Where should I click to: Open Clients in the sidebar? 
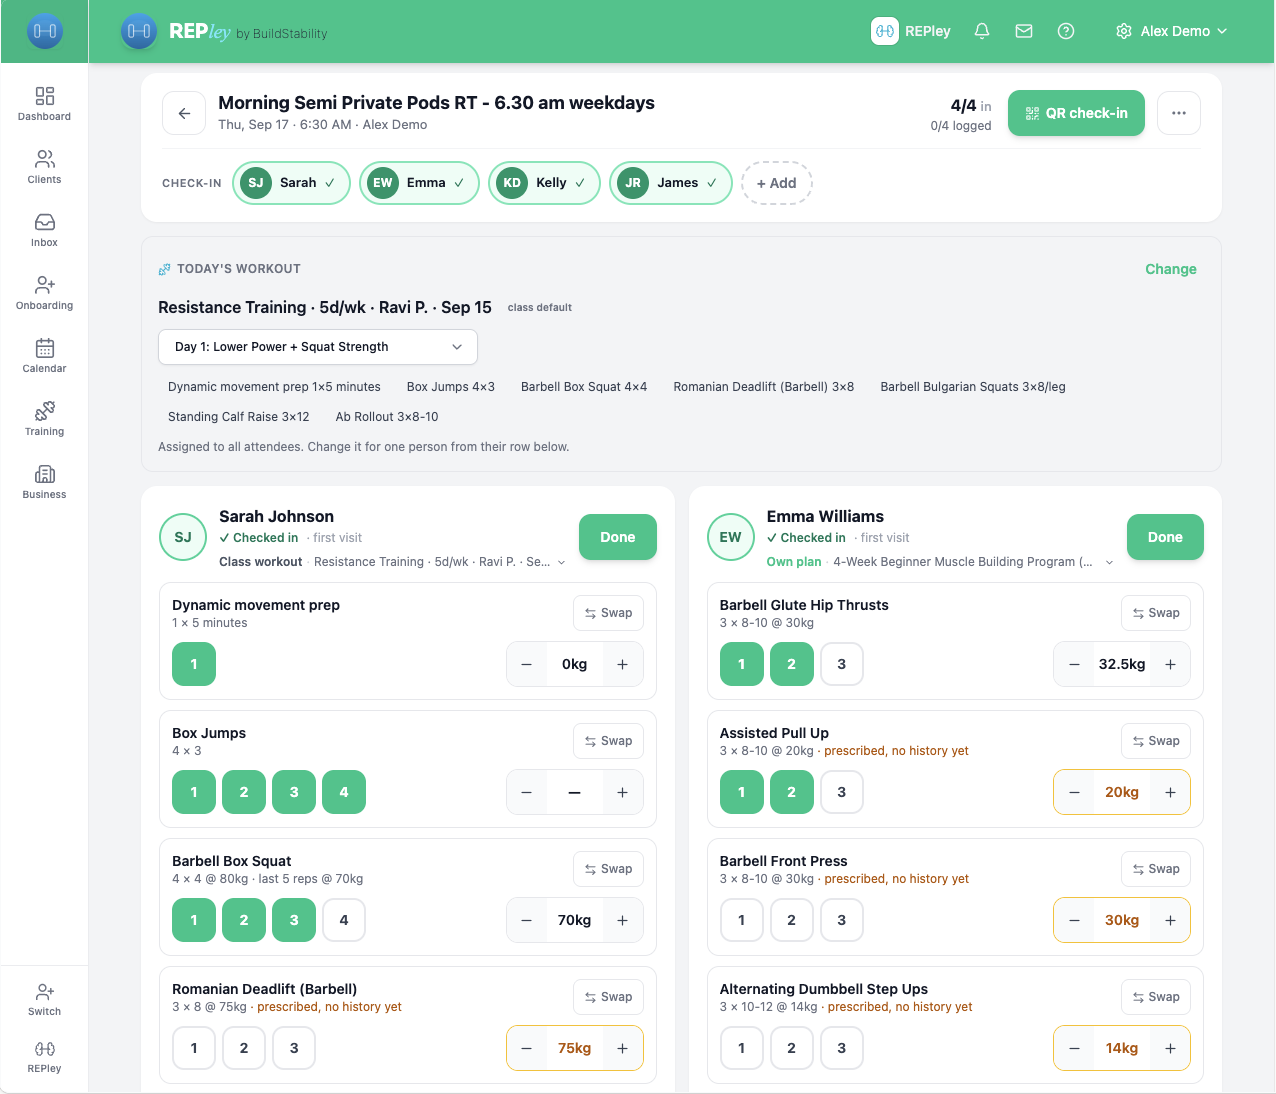click(44, 167)
